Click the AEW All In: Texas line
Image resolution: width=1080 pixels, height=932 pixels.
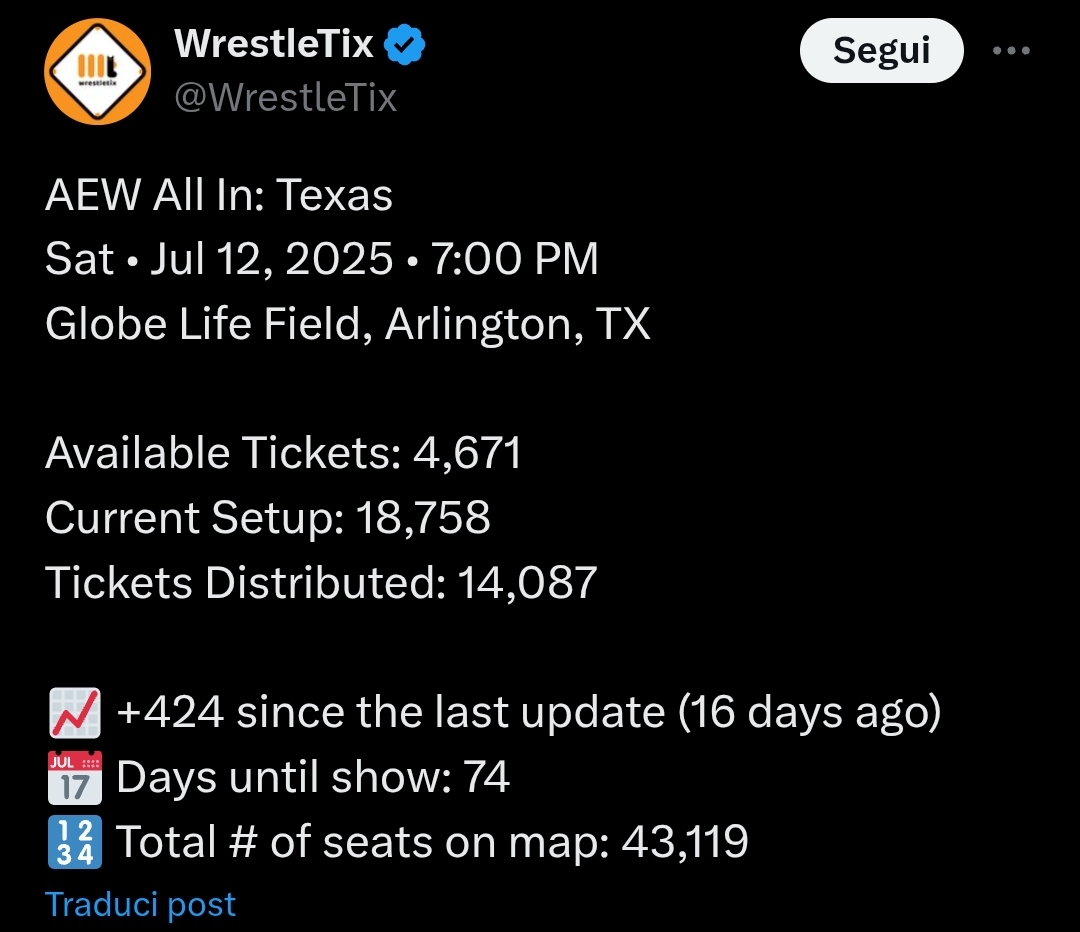point(219,195)
